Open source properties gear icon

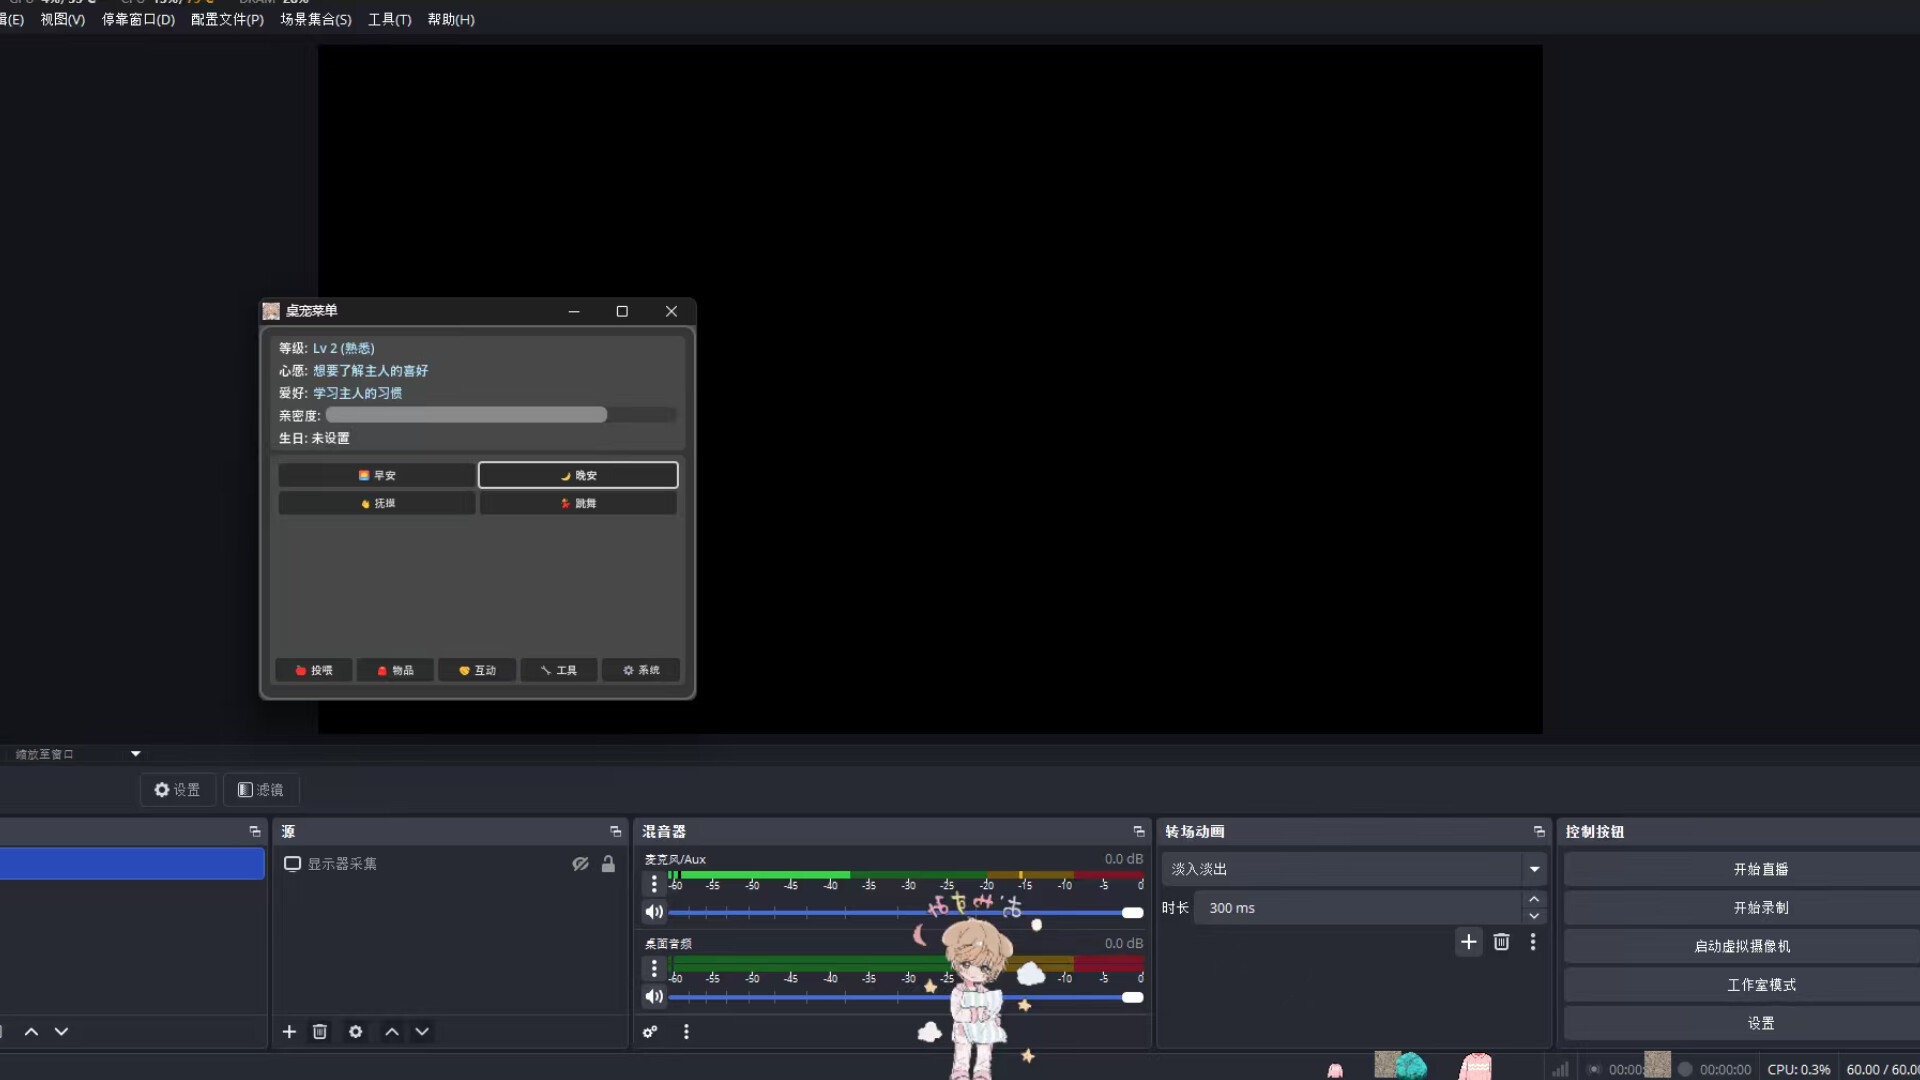pyautogui.click(x=355, y=1031)
